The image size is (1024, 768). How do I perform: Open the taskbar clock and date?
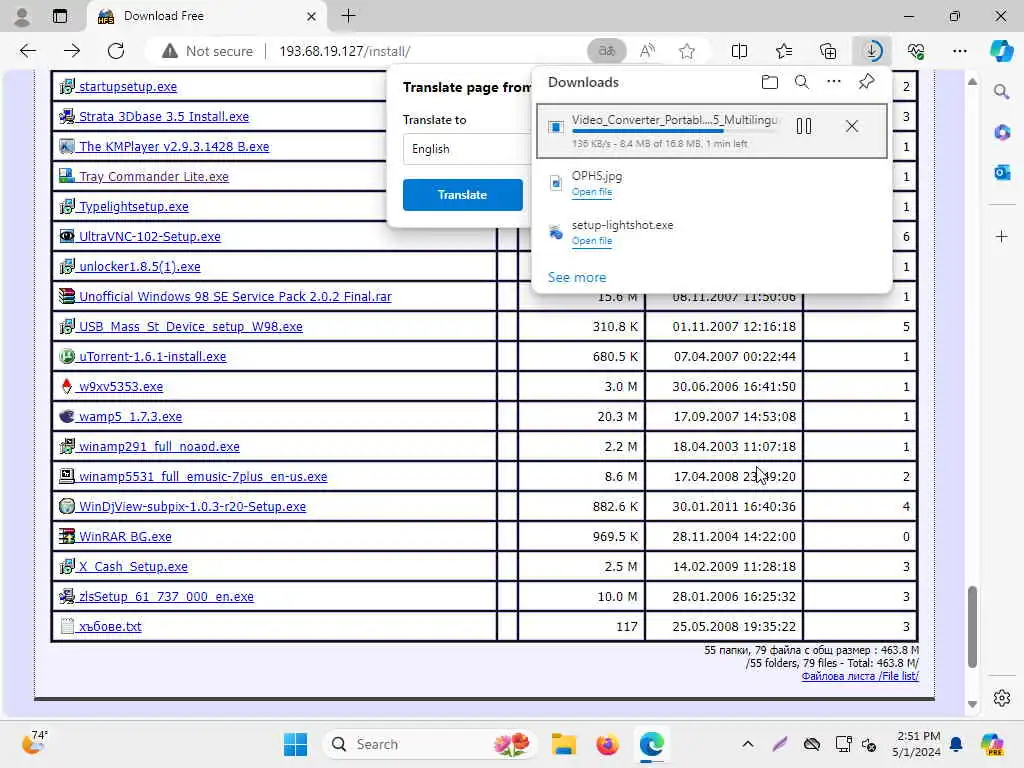click(x=917, y=744)
